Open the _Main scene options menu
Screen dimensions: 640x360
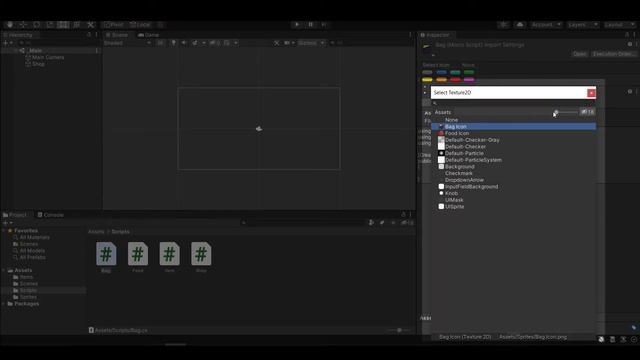point(97,51)
